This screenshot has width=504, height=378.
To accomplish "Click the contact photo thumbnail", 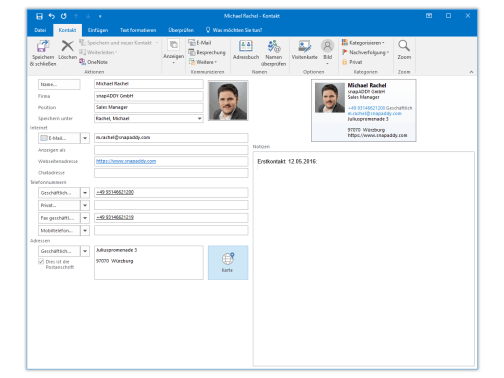I will [x=228, y=100].
